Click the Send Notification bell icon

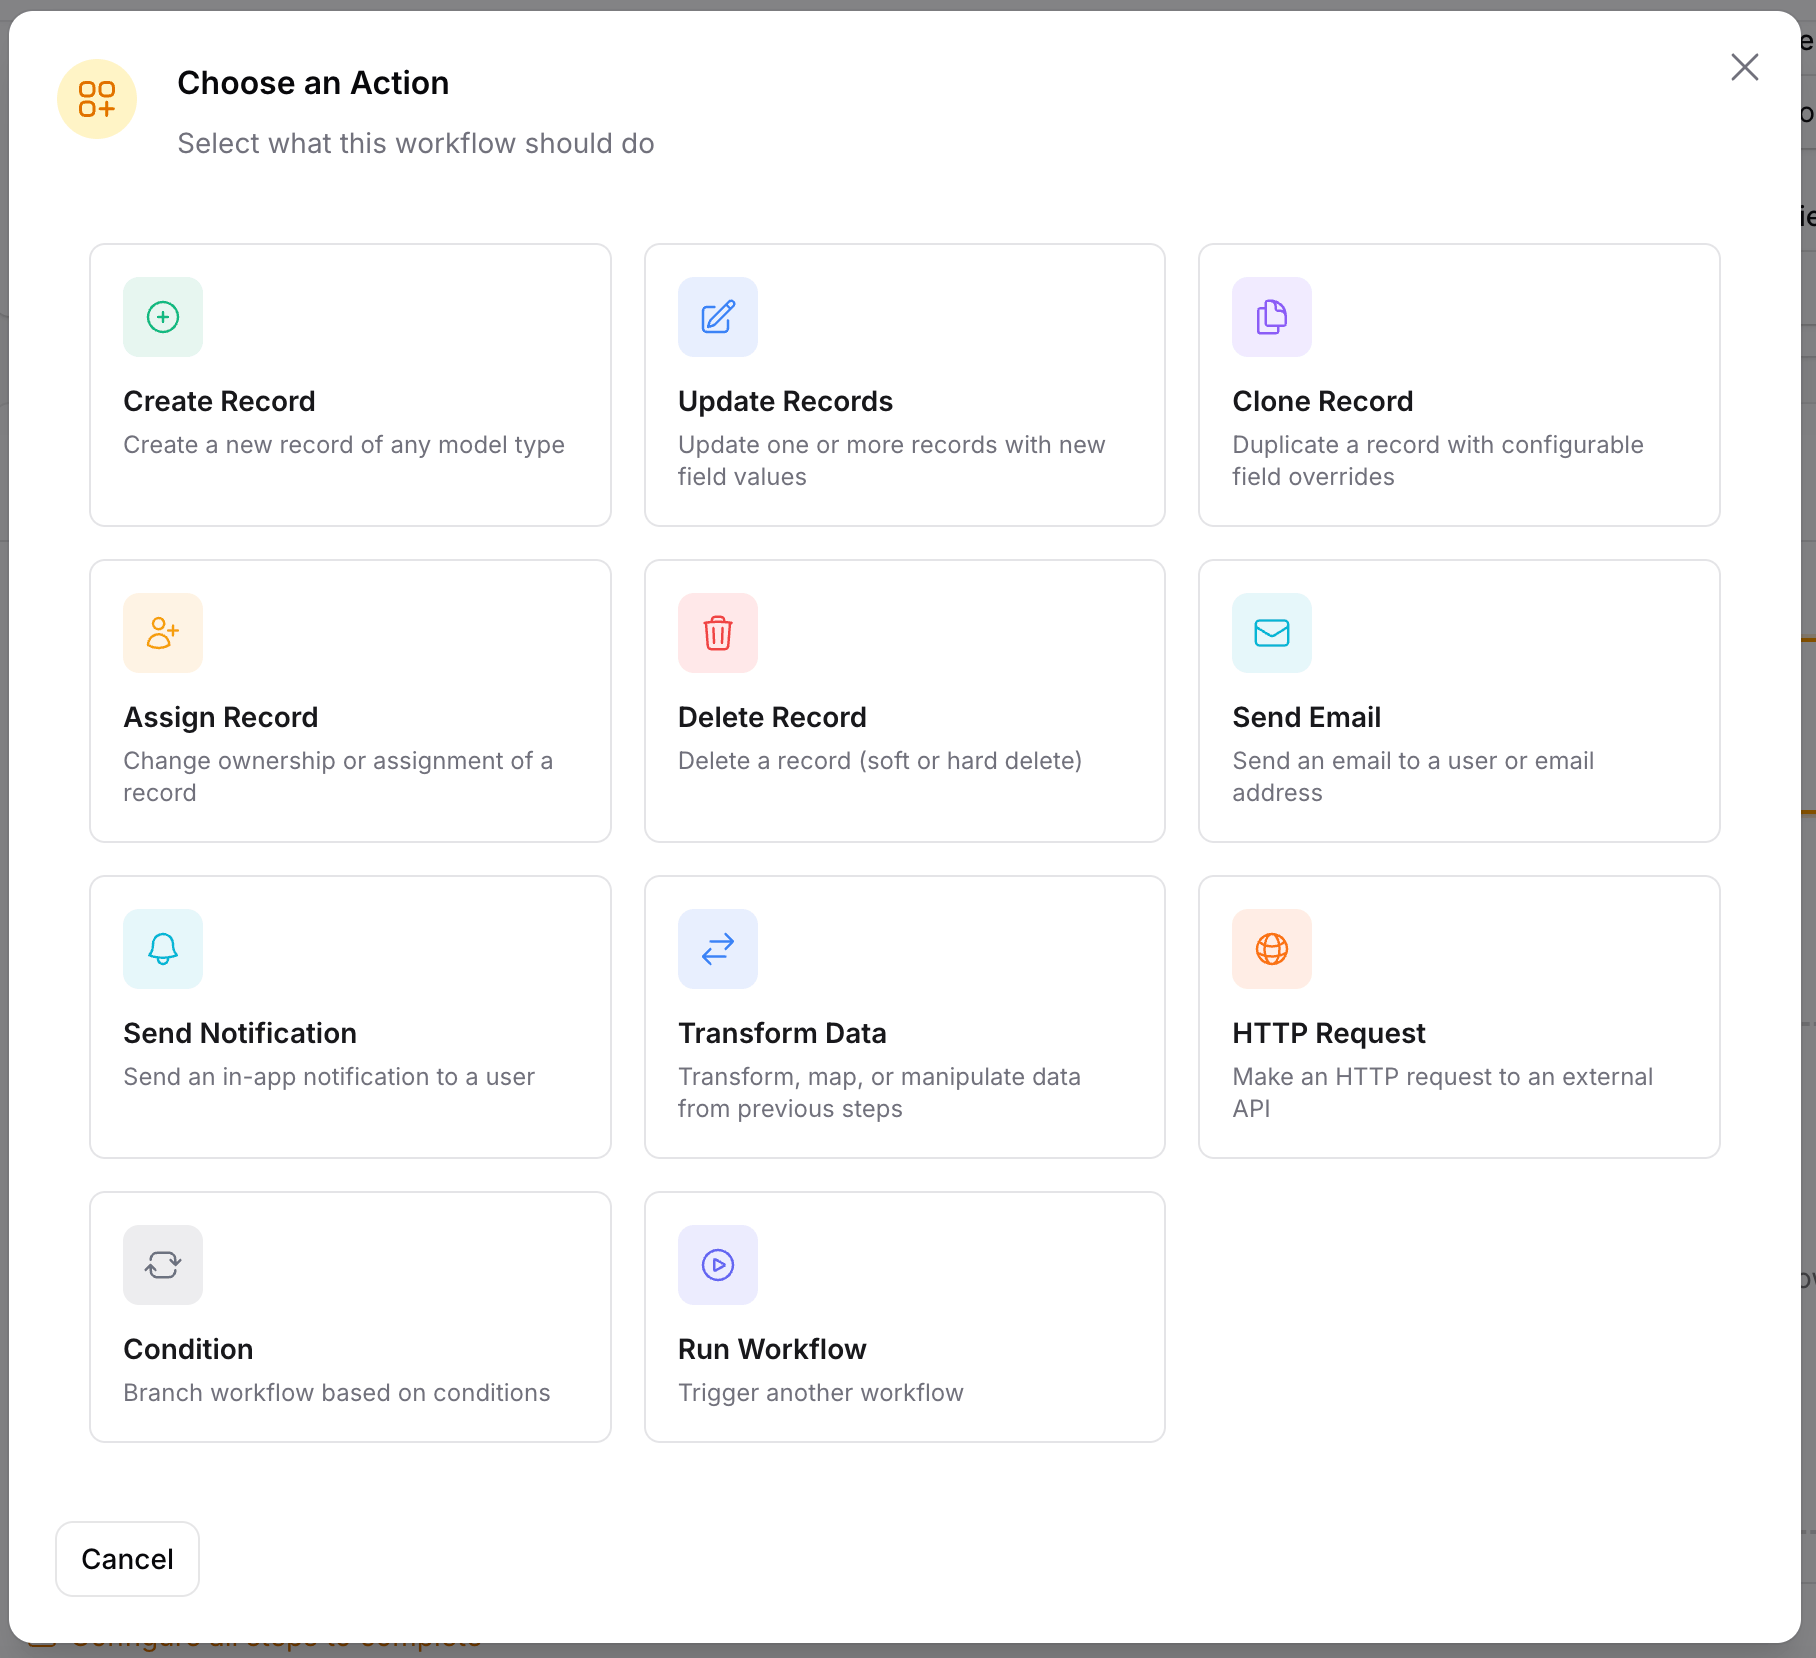click(162, 948)
